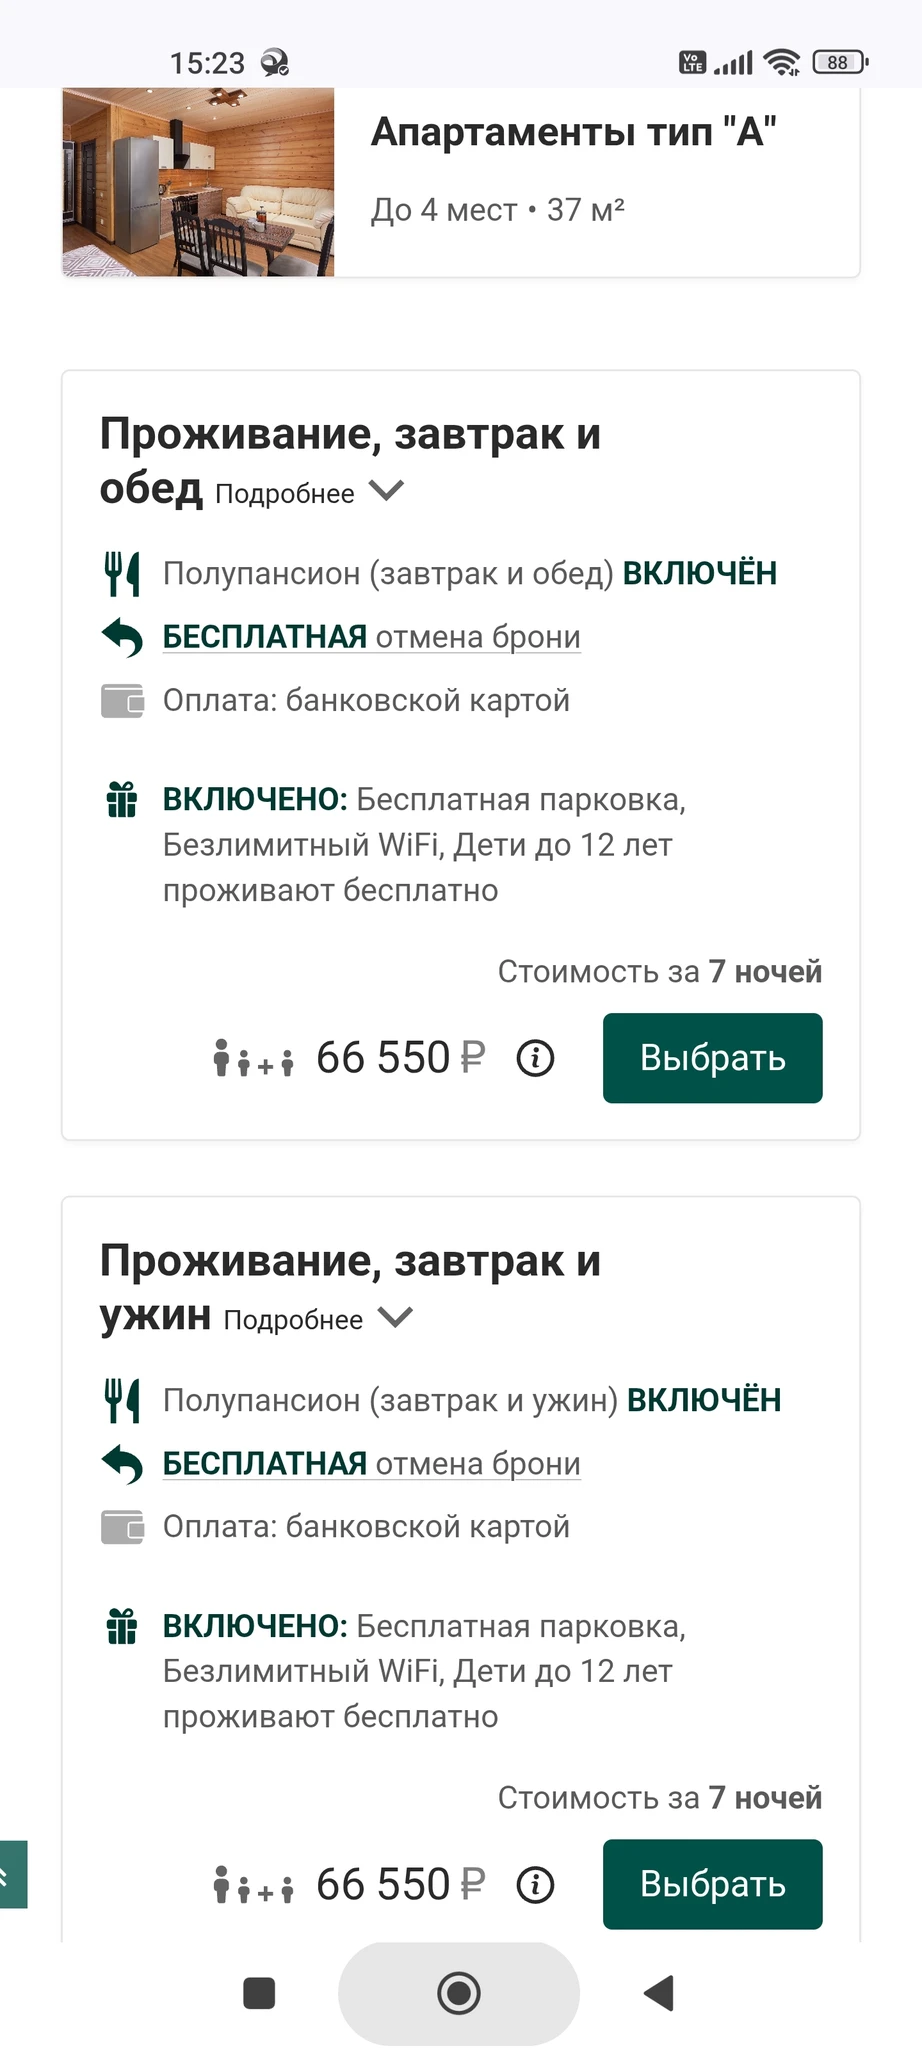The height and width of the screenshot is (2048, 922).
Task: Tap the "Апартаменты тип A" title
Action: (573, 132)
